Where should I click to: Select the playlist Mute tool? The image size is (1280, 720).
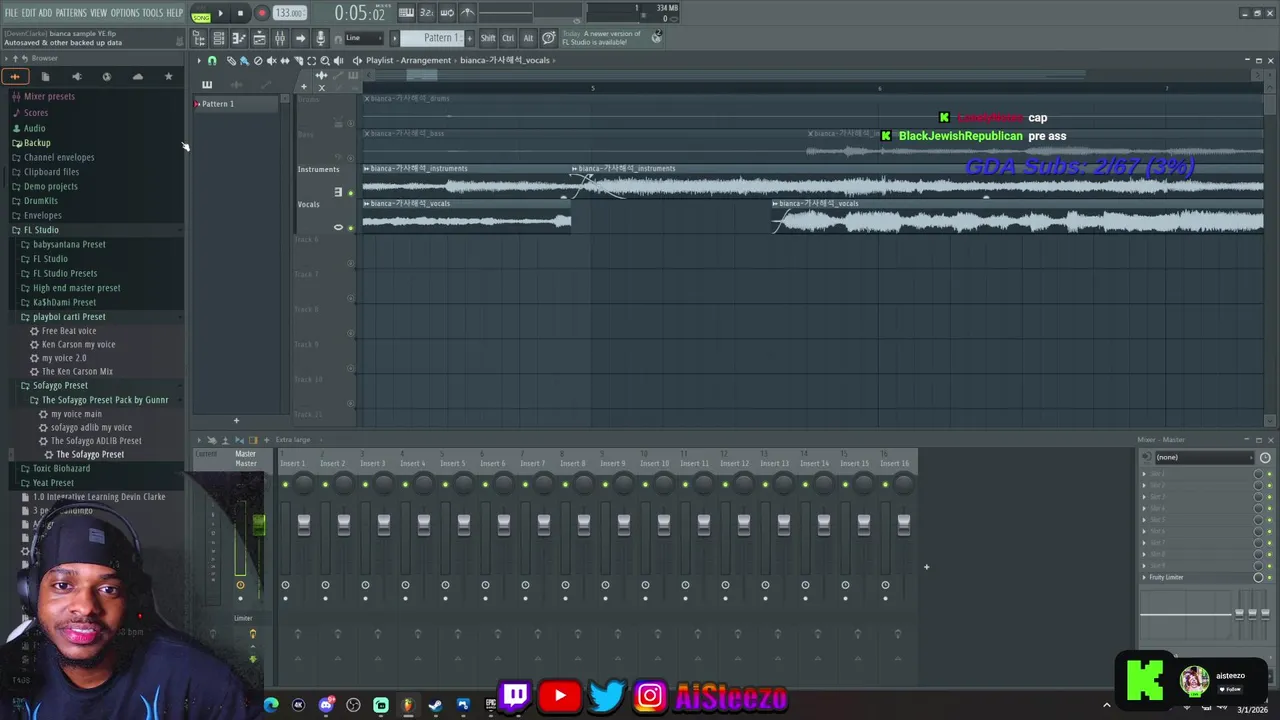[x=271, y=60]
